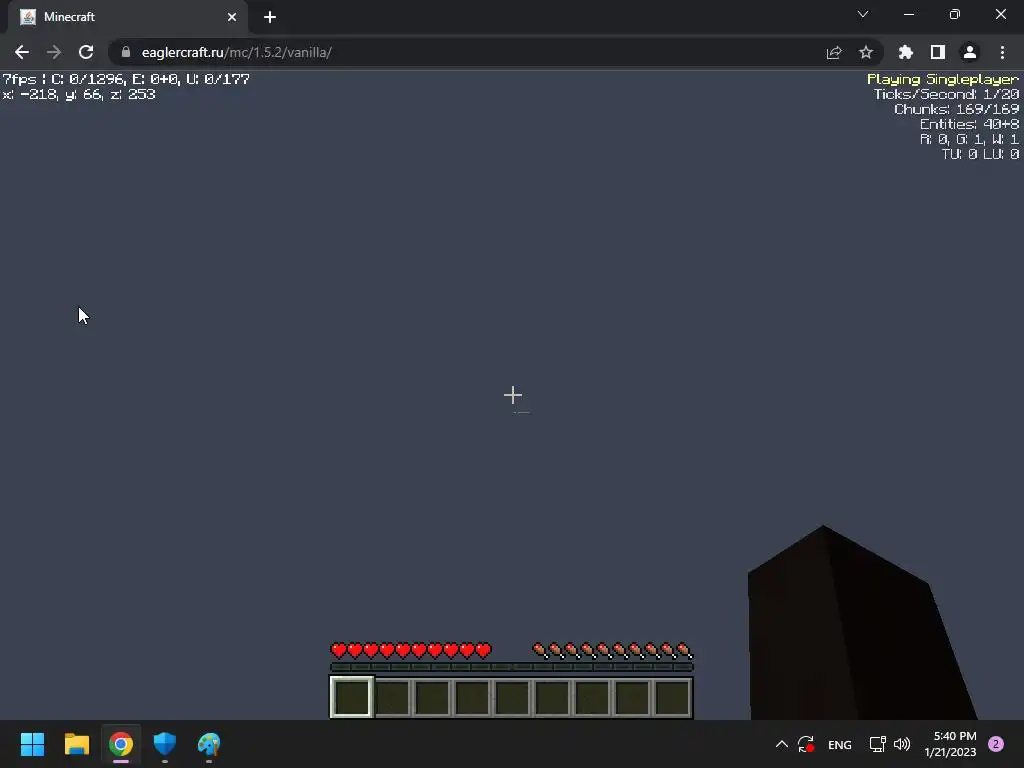The width and height of the screenshot is (1024, 768).
Task: Switch the ENG input language
Action: point(840,744)
